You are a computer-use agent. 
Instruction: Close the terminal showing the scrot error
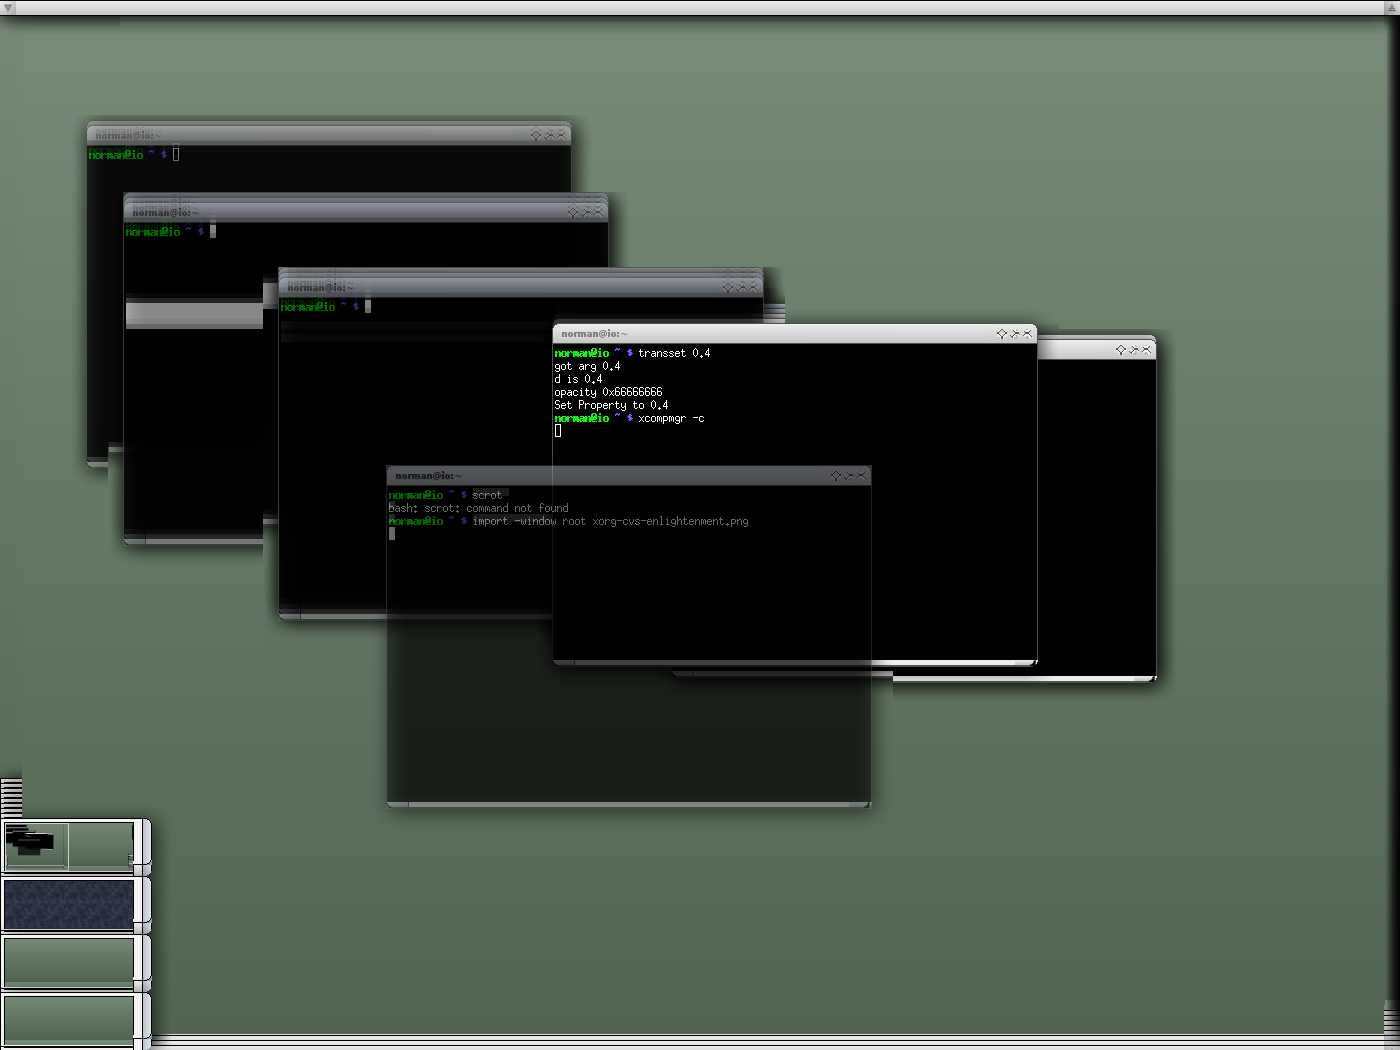click(861, 476)
